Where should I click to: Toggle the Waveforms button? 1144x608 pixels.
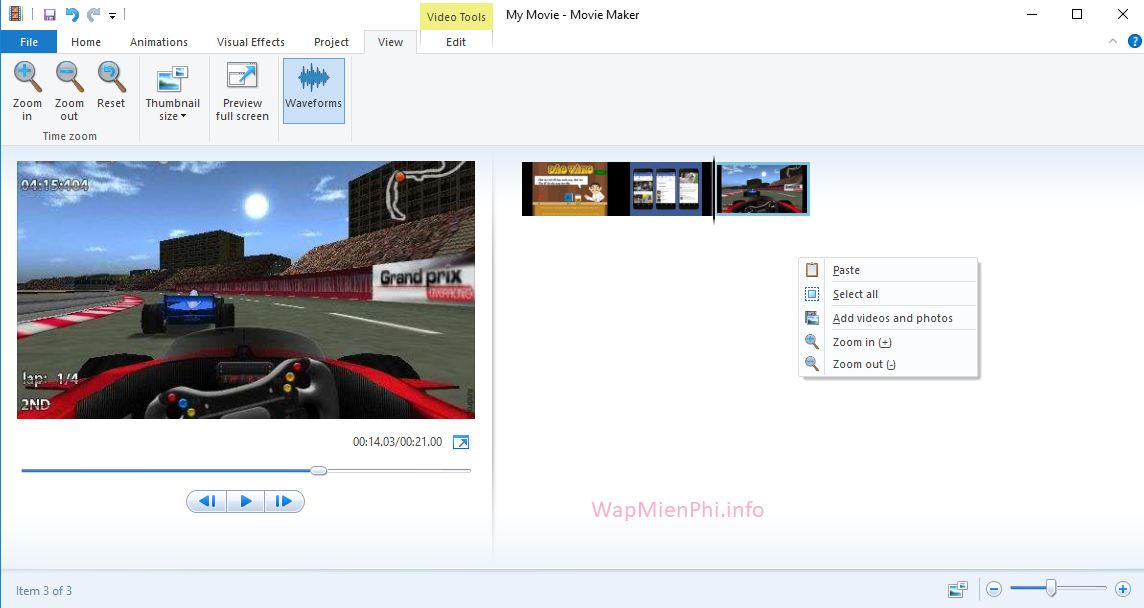coord(314,91)
